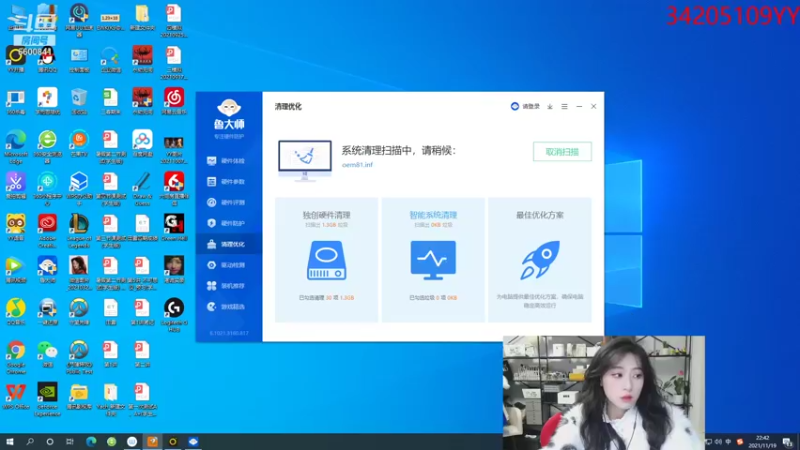Screen dimensions: 800x450
Task: Open the hamburger menu in Ludashi title bar
Action: (564, 107)
